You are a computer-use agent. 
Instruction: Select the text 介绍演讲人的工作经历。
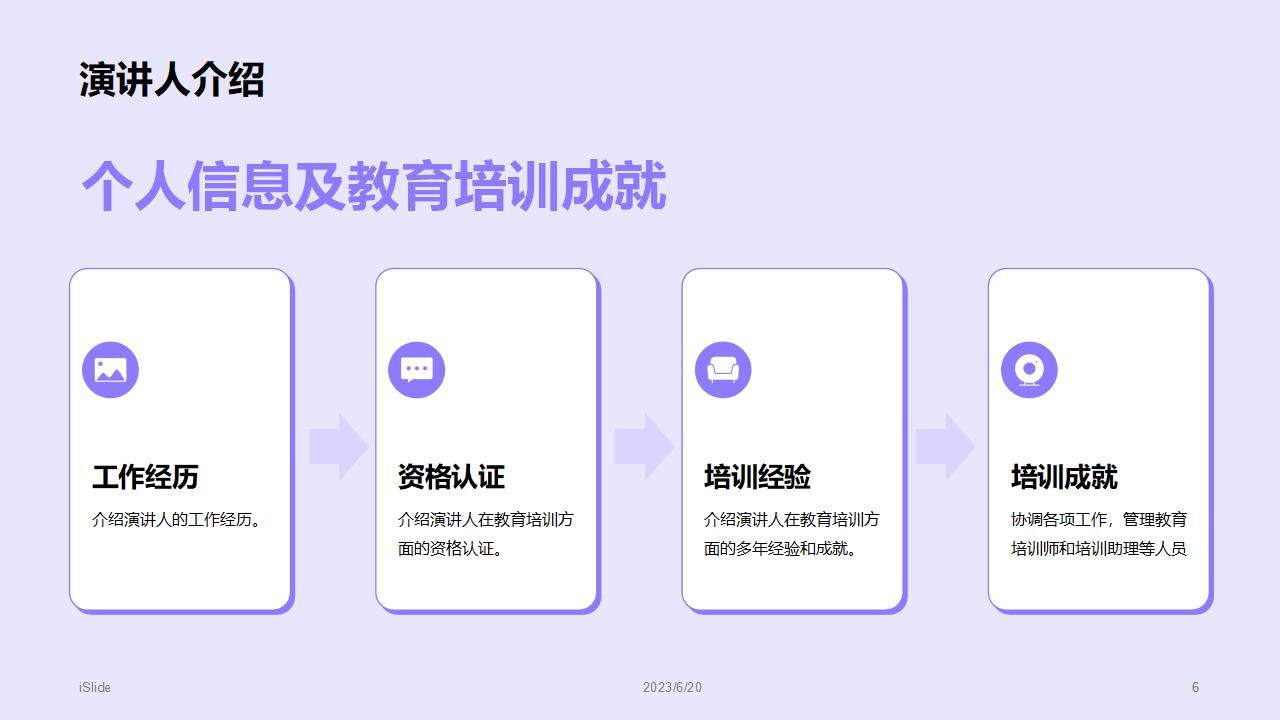click(179, 520)
